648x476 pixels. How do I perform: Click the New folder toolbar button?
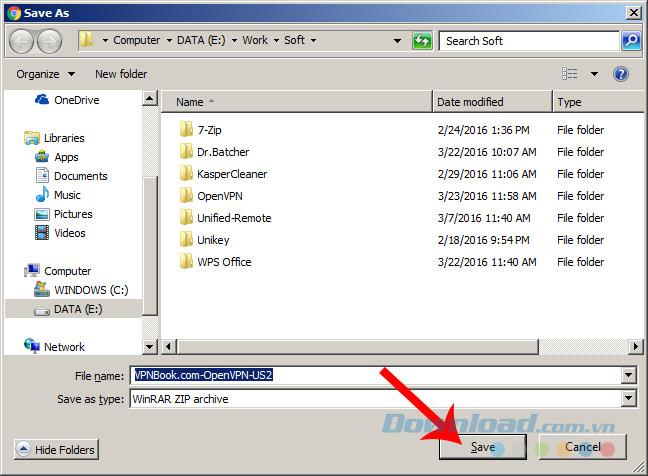121,74
